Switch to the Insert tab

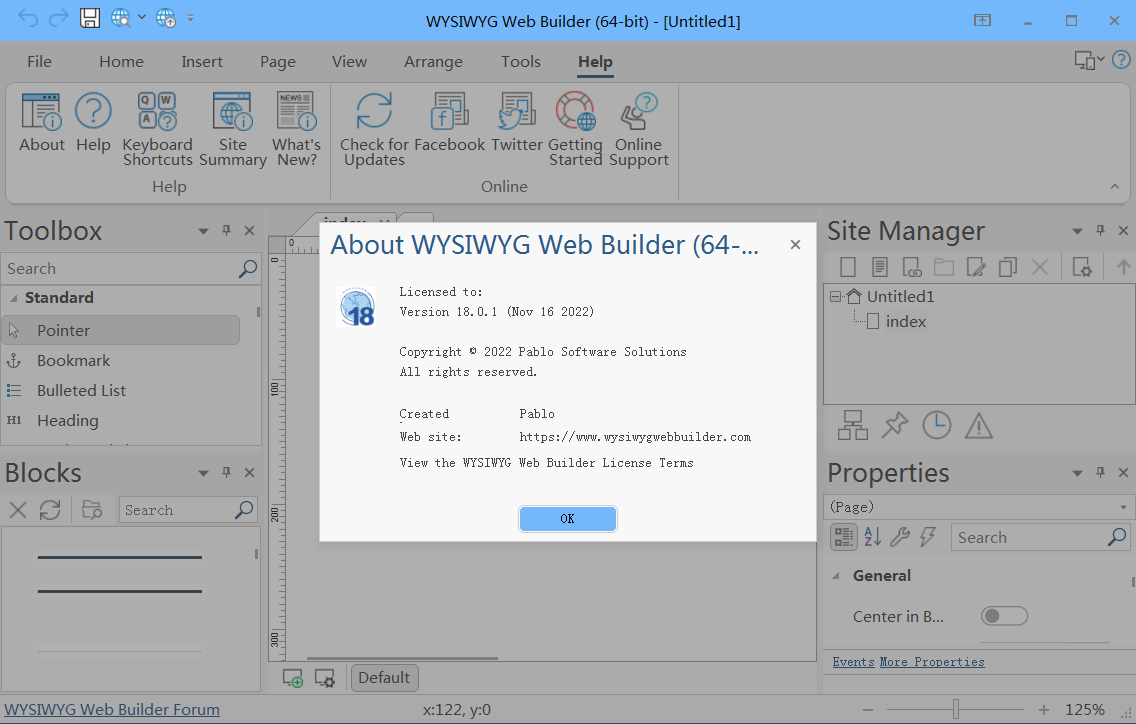pos(201,62)
